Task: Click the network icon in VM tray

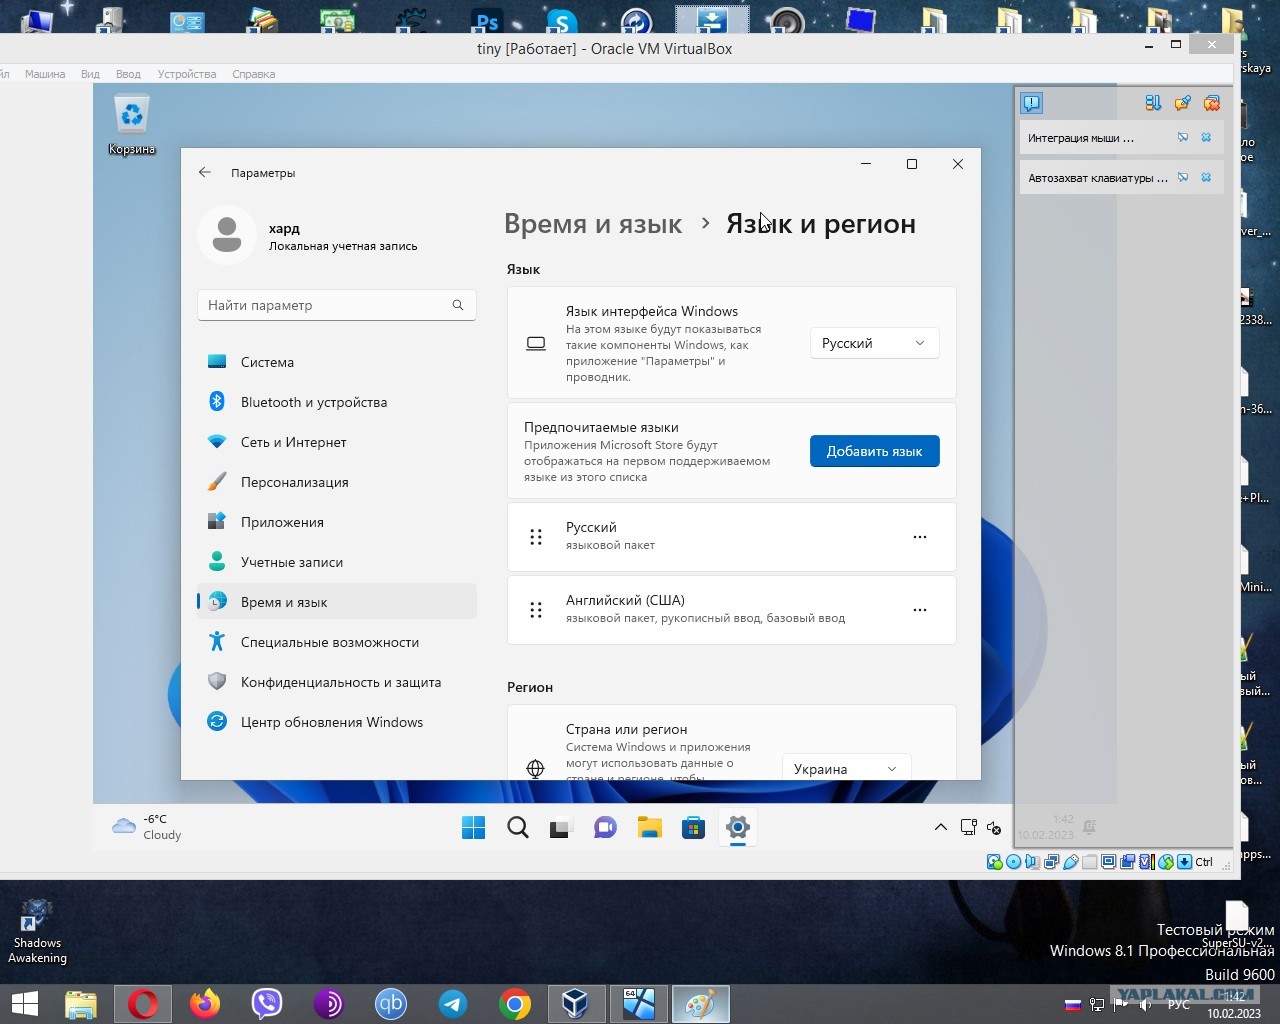Action: pyautogui.click(x=969, y=827)
